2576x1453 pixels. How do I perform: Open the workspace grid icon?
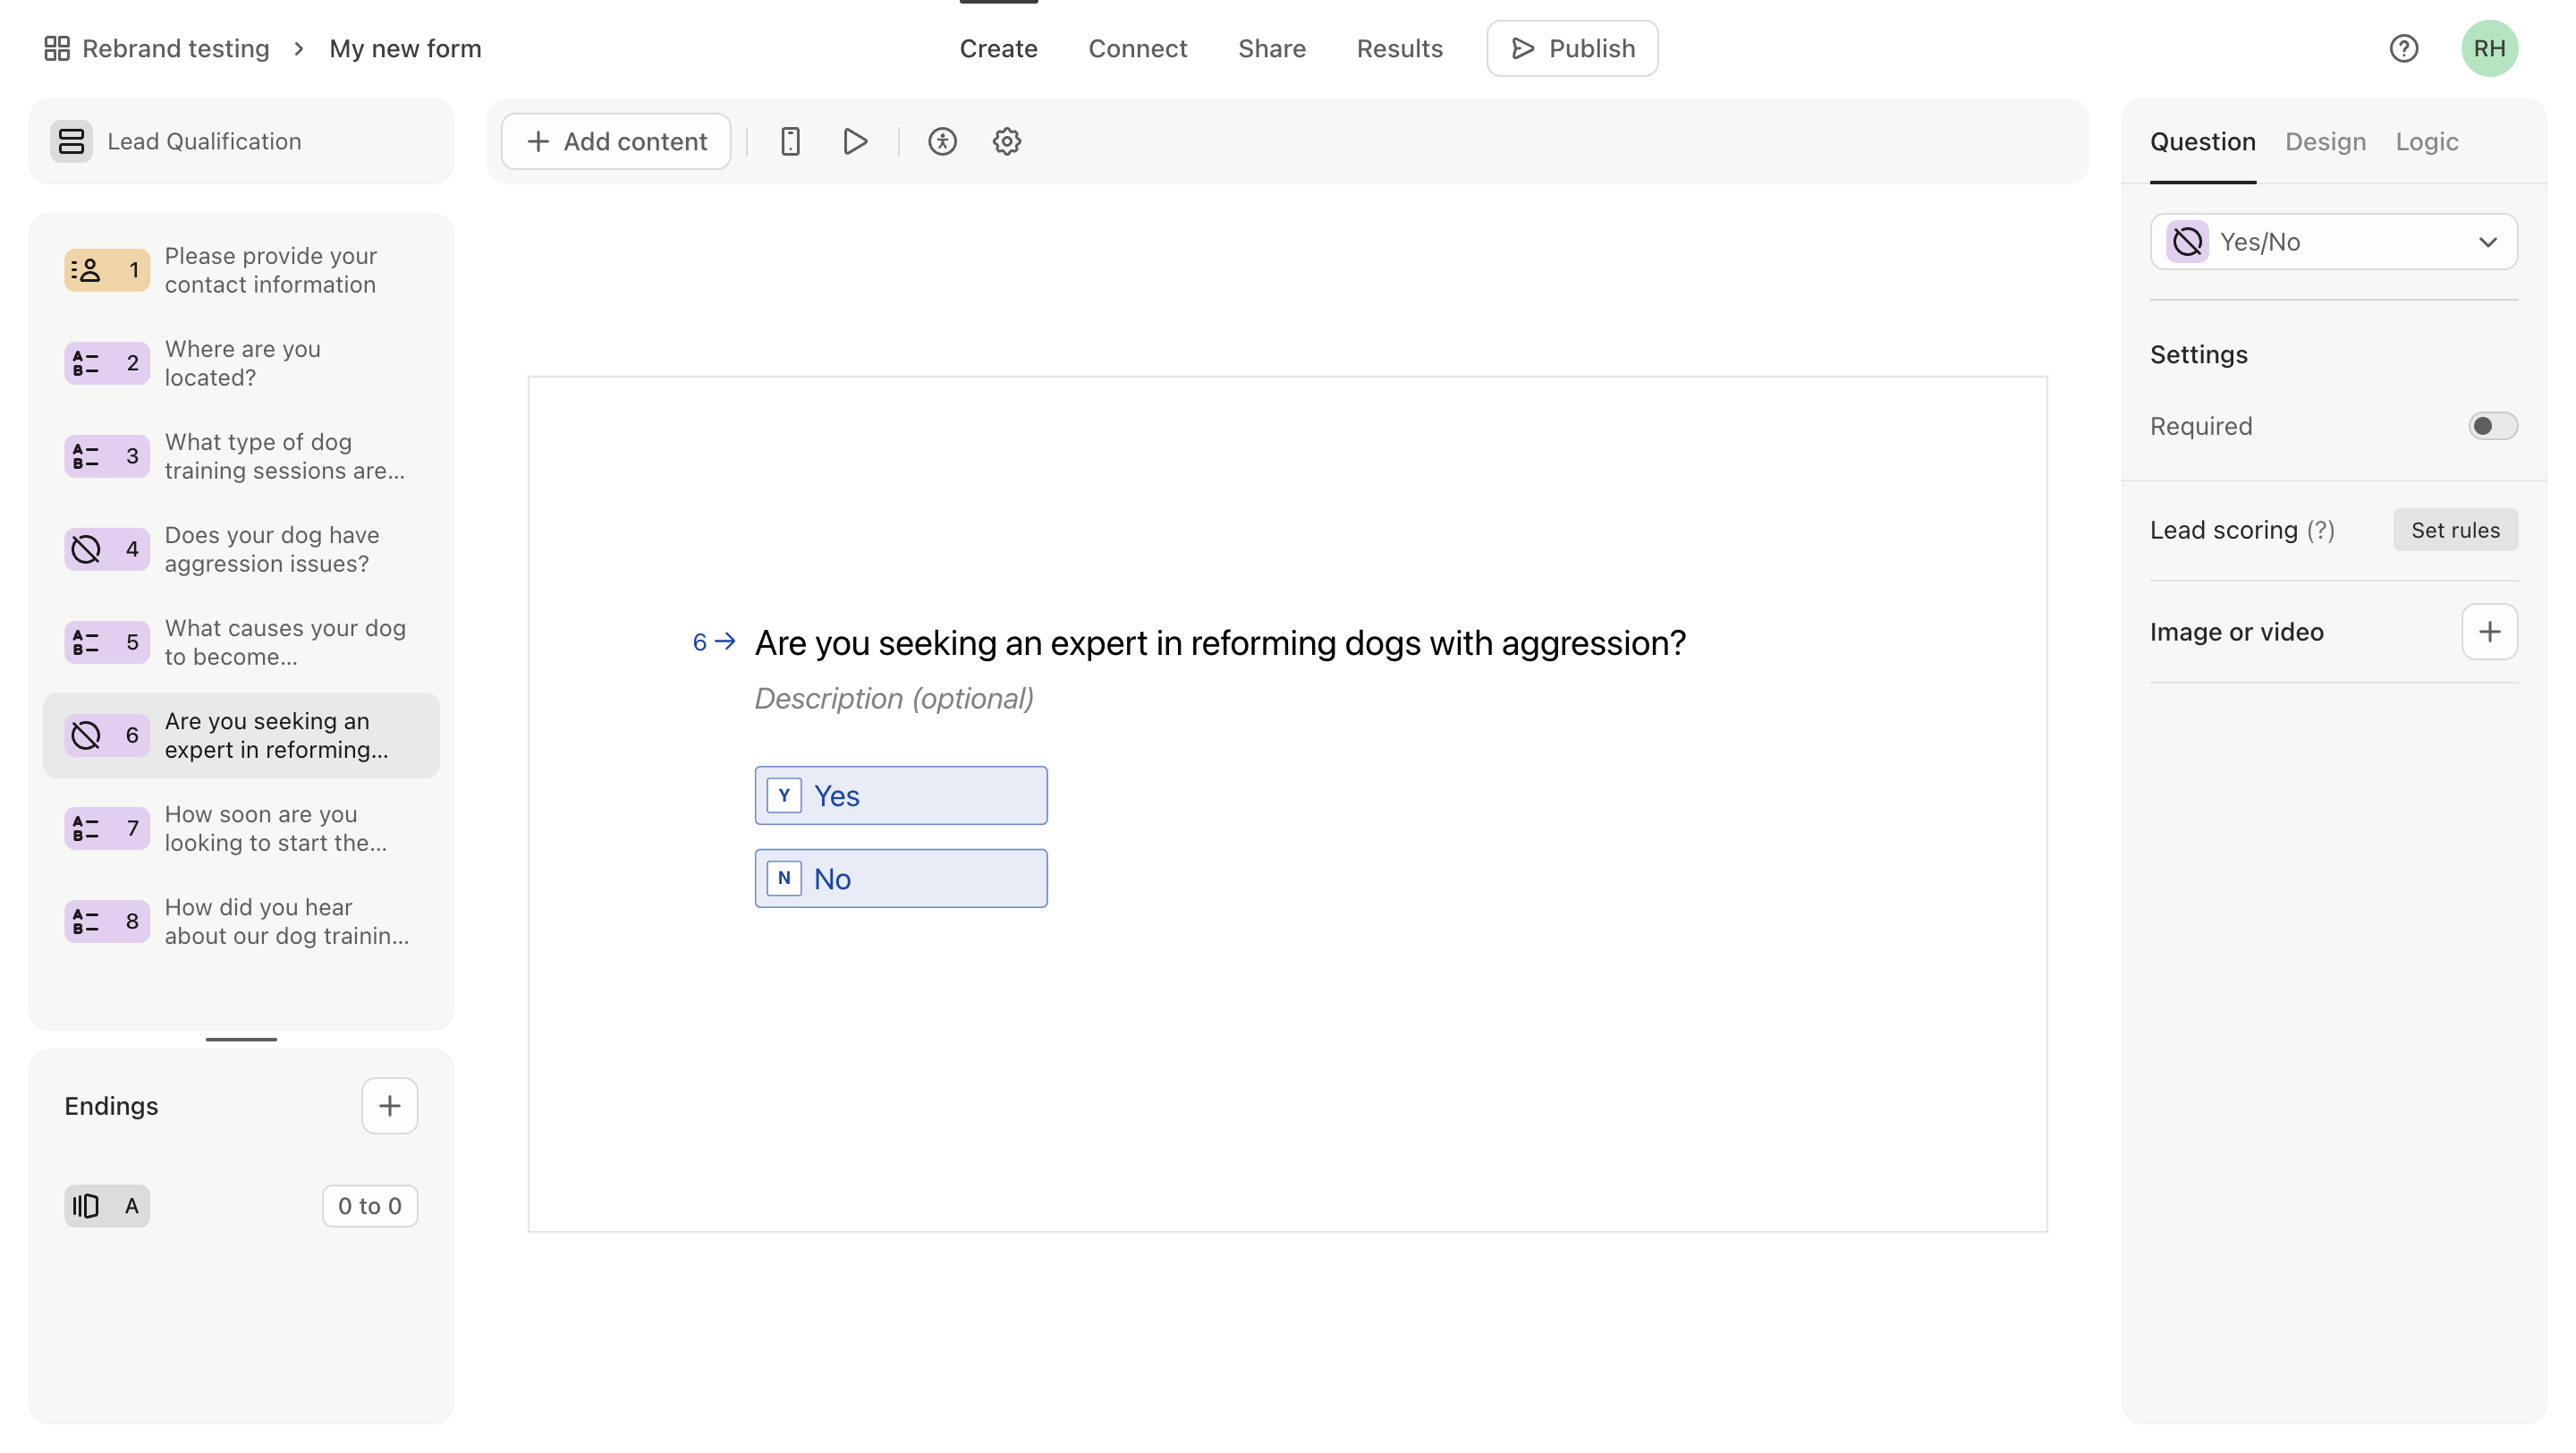pos(57,48)
